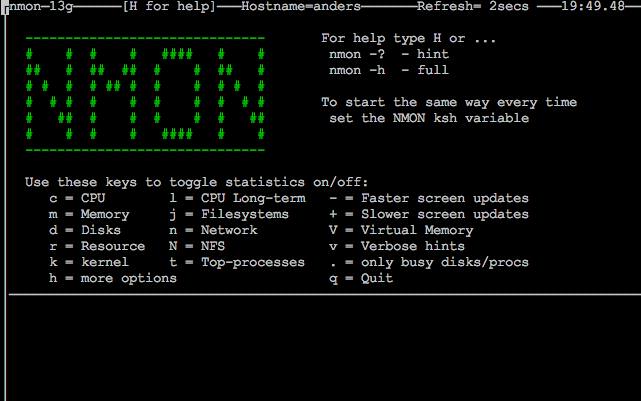This screenshot has width=641, height=401.
Task: Click 'Use these keys to toggle statistics on/off:'
Action: pyautogui.click(x=197, y=182)
